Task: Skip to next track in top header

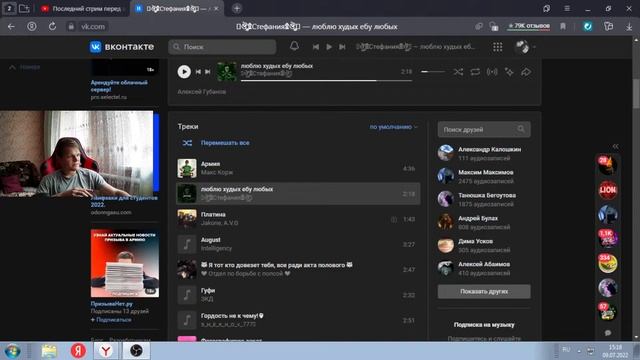Action: coord(342,47)
